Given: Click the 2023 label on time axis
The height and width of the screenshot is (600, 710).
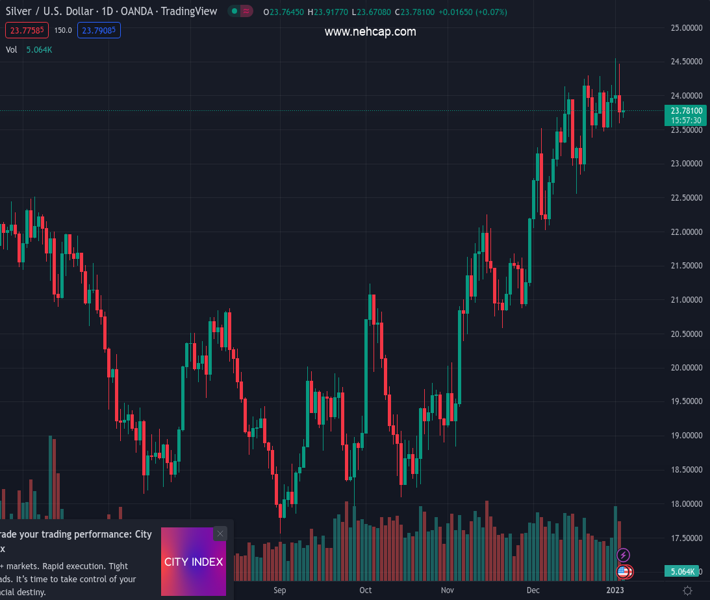Looking at the screenshot, I should [614, 590].
